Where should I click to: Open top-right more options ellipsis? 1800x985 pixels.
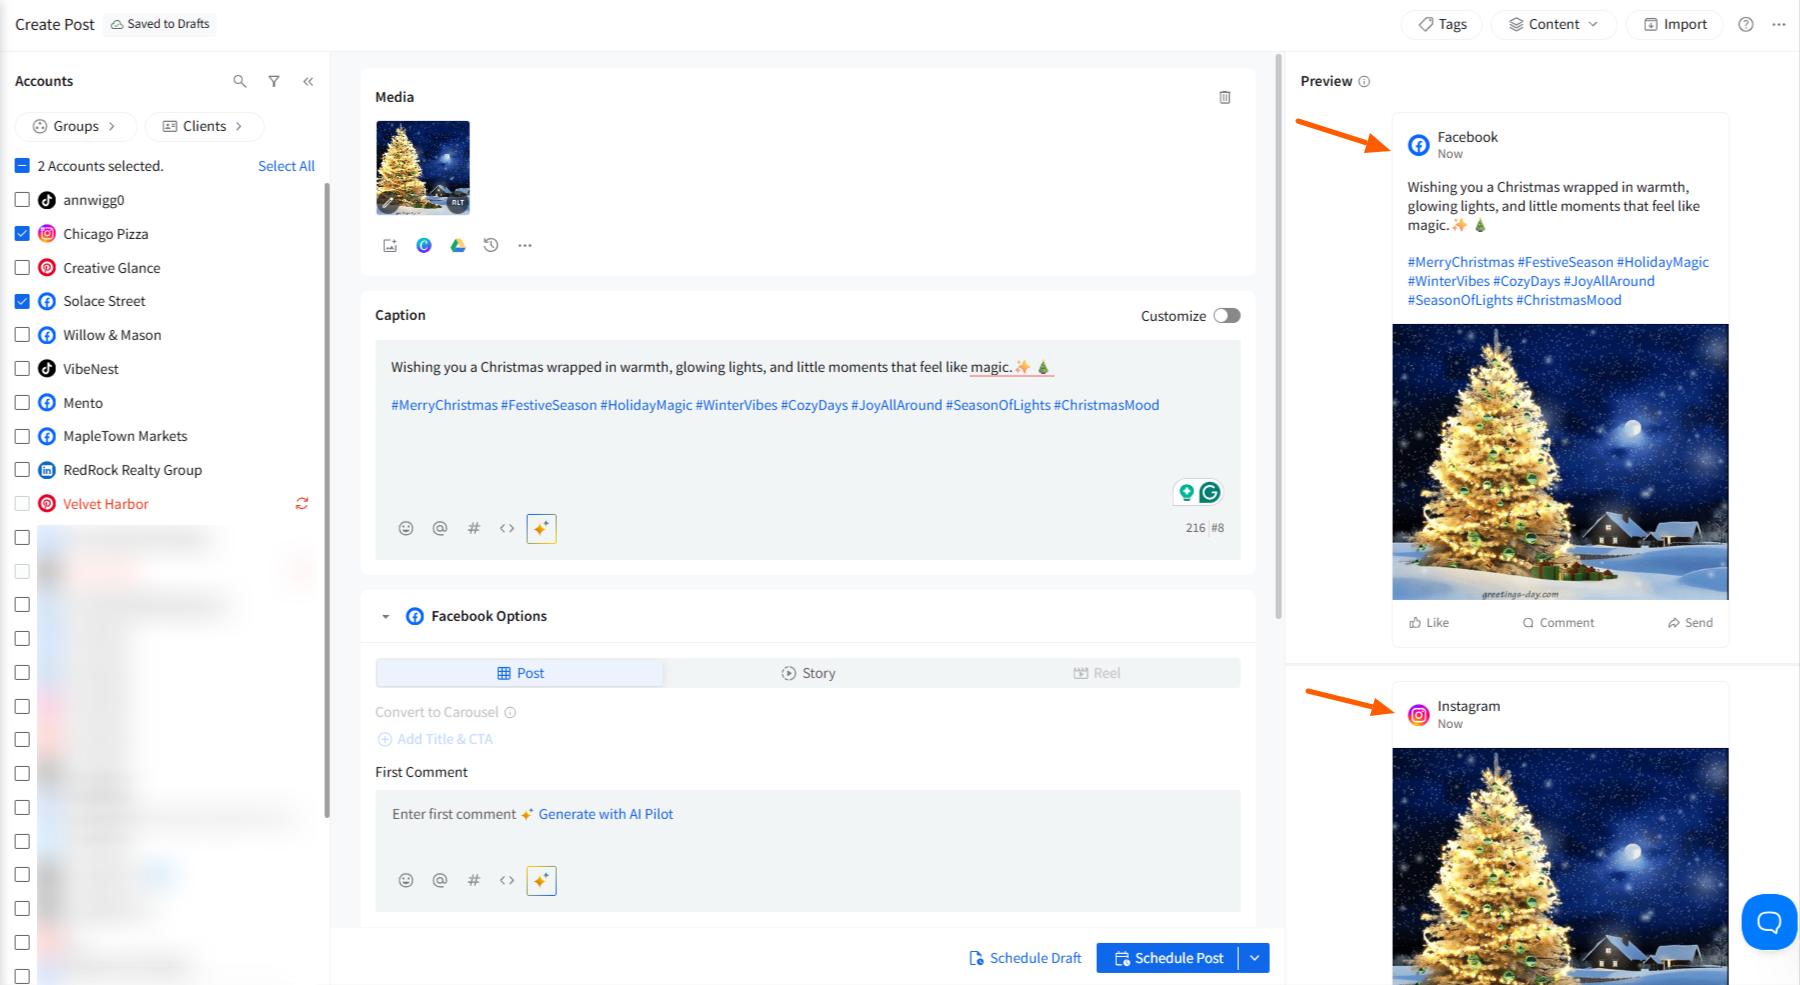tap(1779, 24)
